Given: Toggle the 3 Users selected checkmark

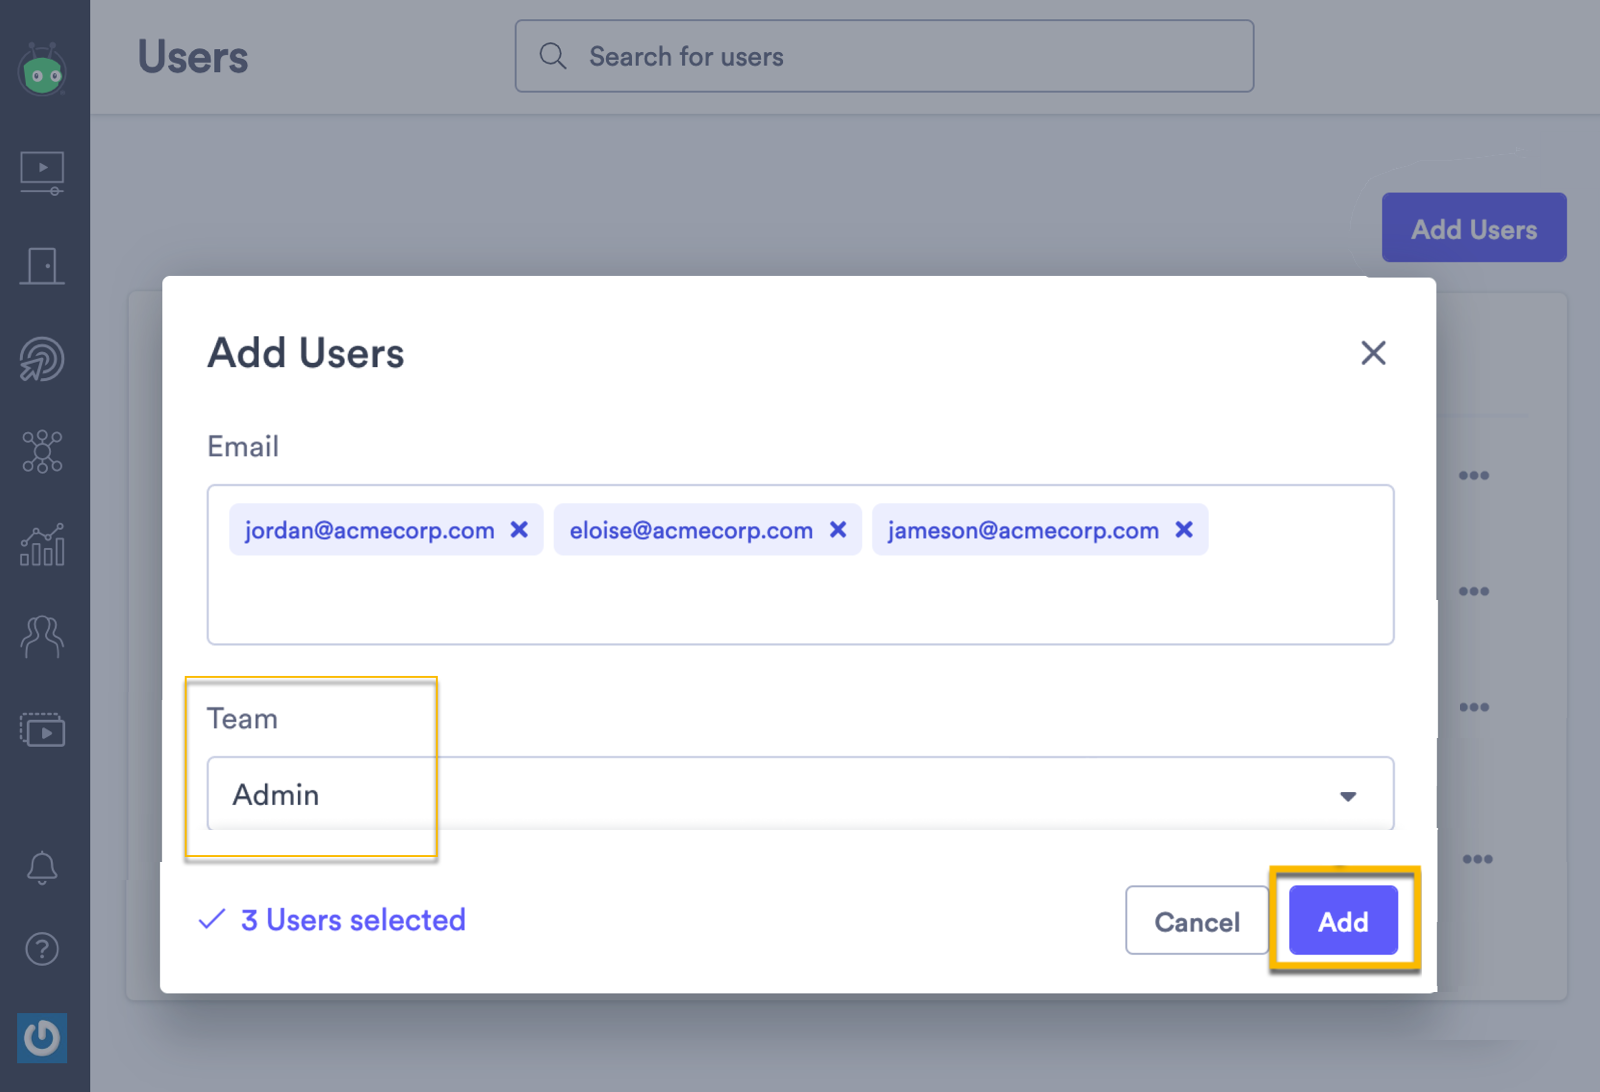Looking at the screenshot, I should (211, 919).
